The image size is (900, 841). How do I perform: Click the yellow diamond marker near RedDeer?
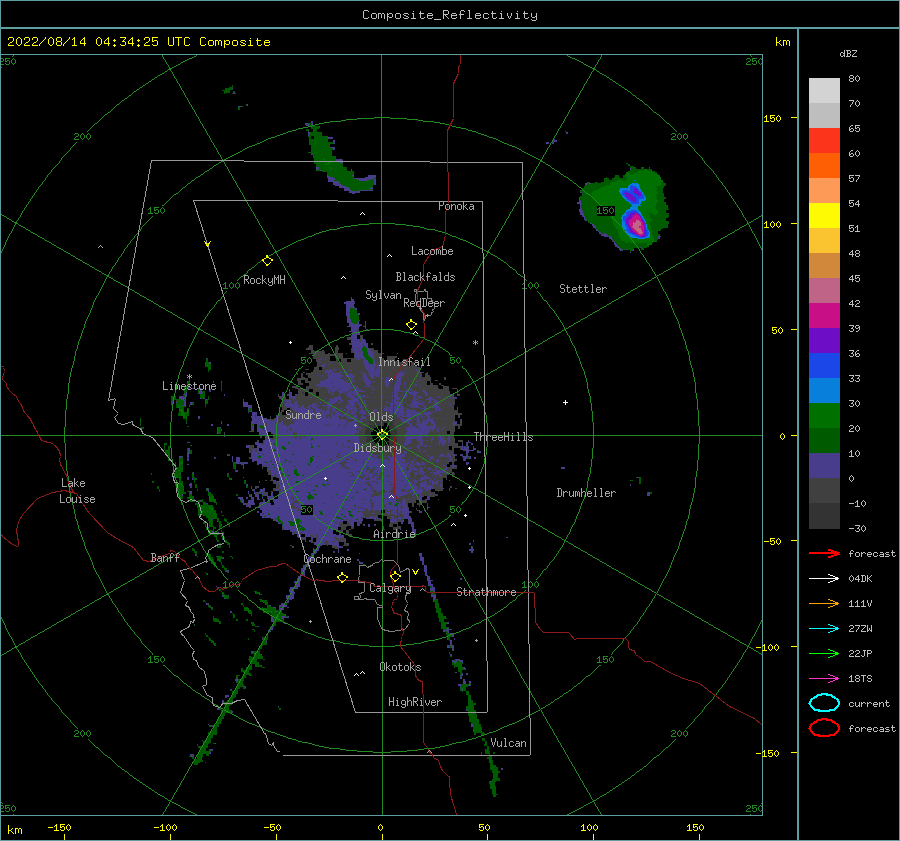click(x=411, y=325)
